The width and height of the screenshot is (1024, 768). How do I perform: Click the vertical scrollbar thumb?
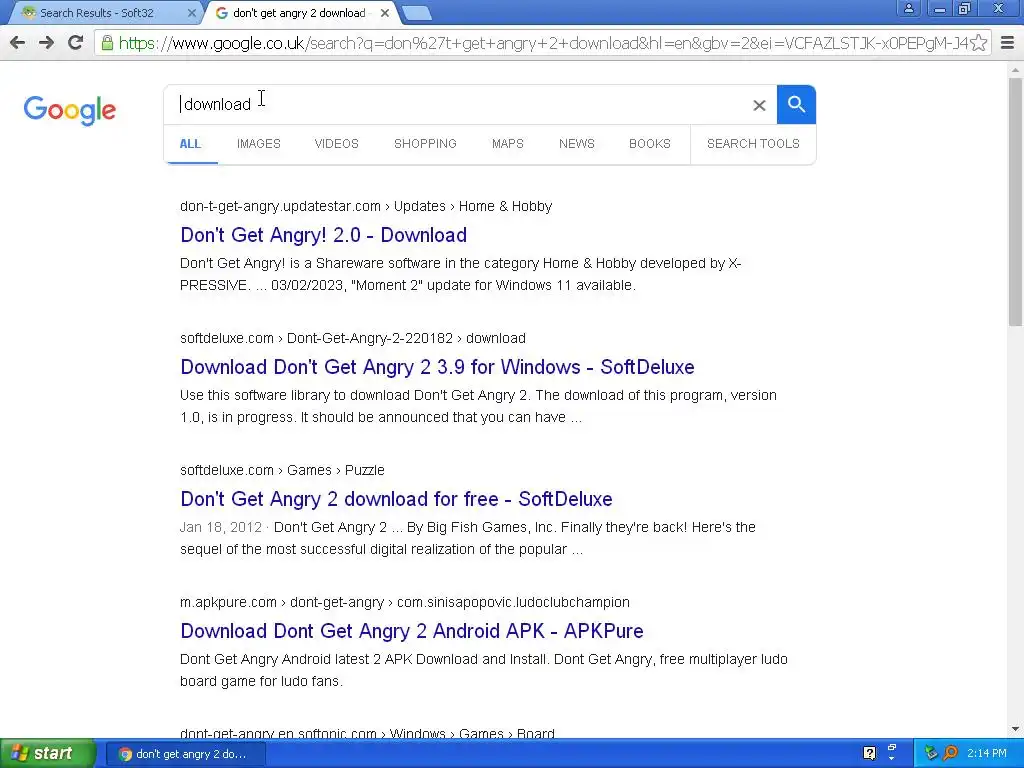(1015, 201)
